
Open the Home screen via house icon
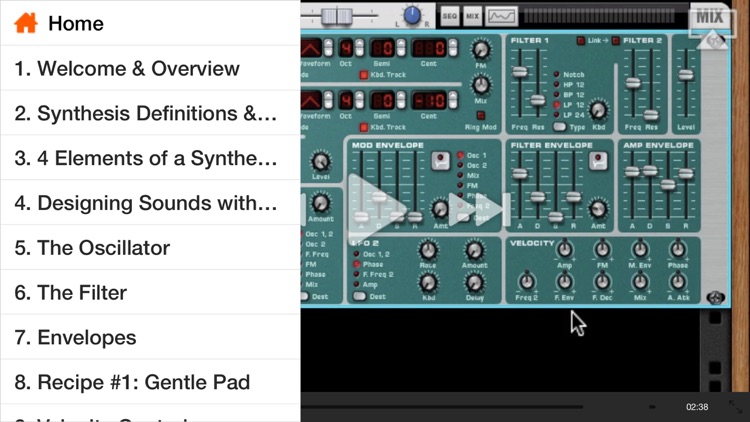click(x=26, y=23)
